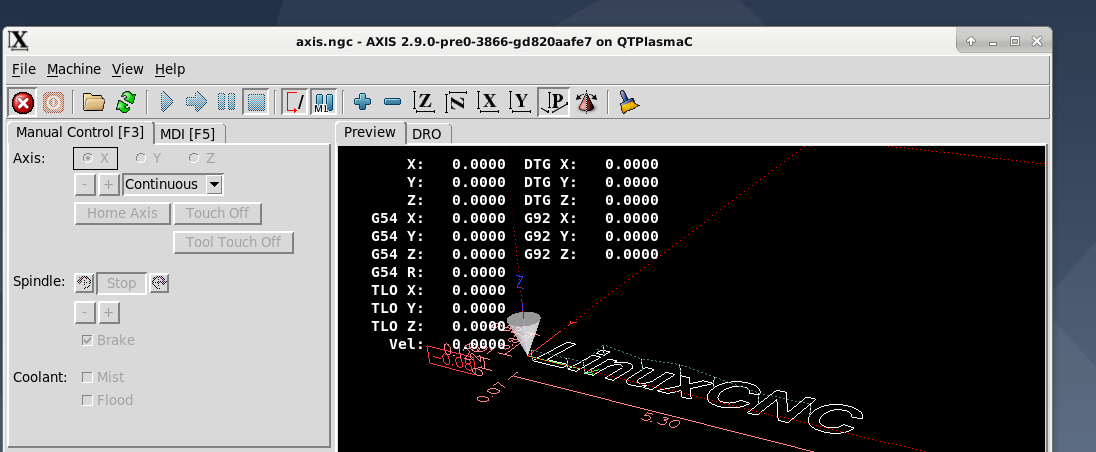The width and height of the screenshot is (1096, 452).
Task: Jog axis in plus direction
Action: pos(108,184)
